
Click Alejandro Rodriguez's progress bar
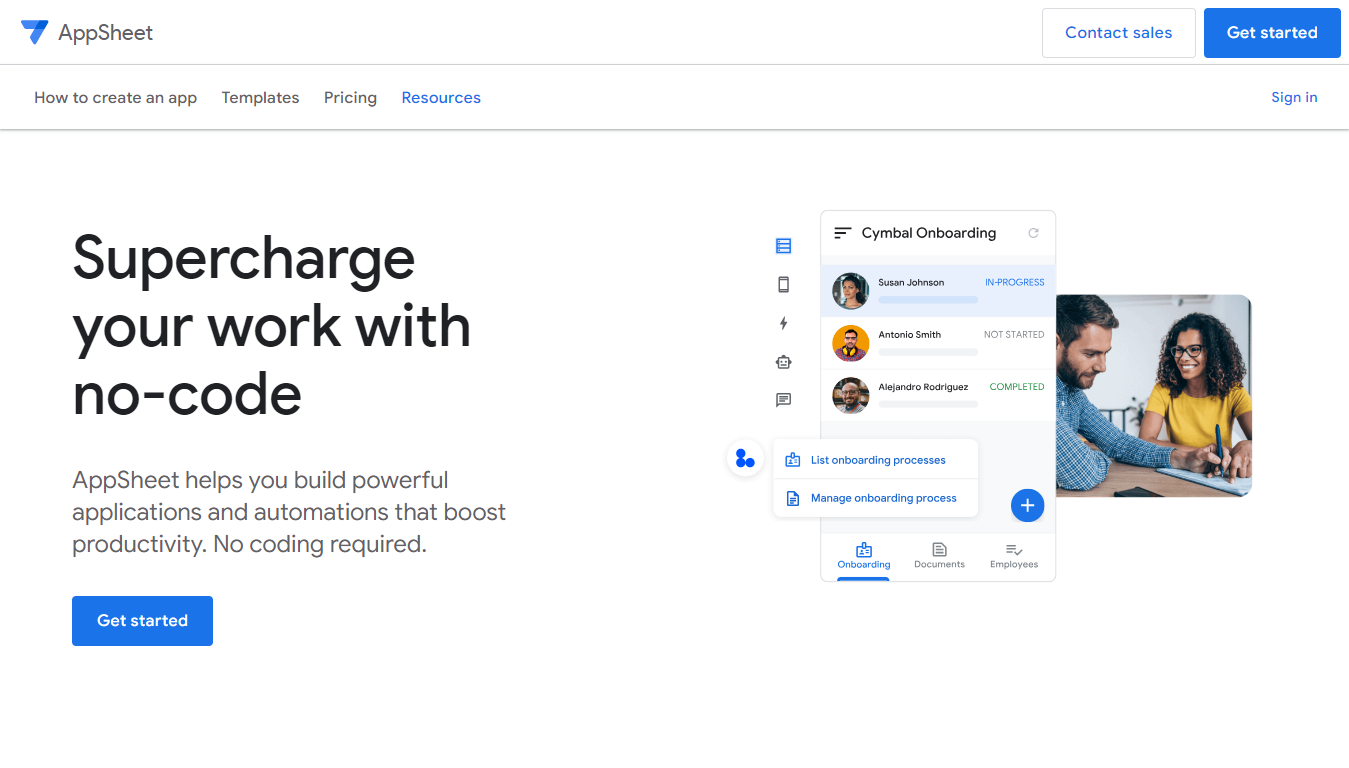pos(928,404)
